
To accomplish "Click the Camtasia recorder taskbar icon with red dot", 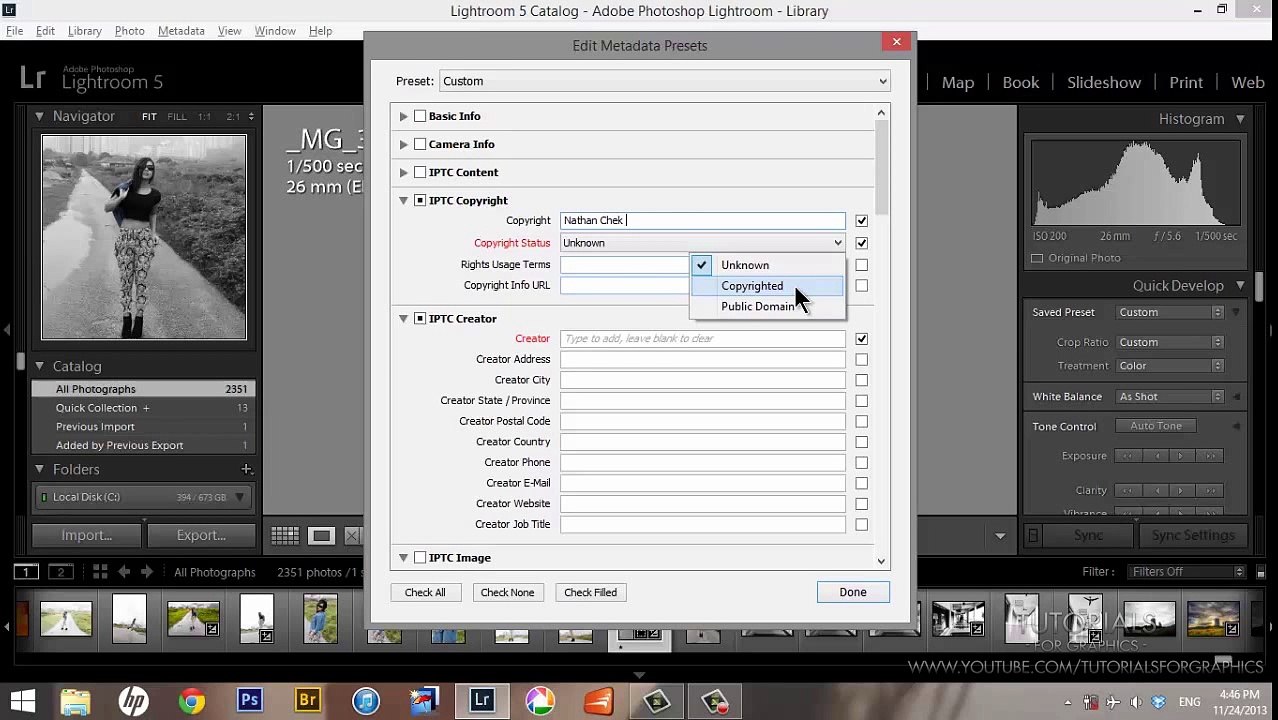I will [714, 700].
